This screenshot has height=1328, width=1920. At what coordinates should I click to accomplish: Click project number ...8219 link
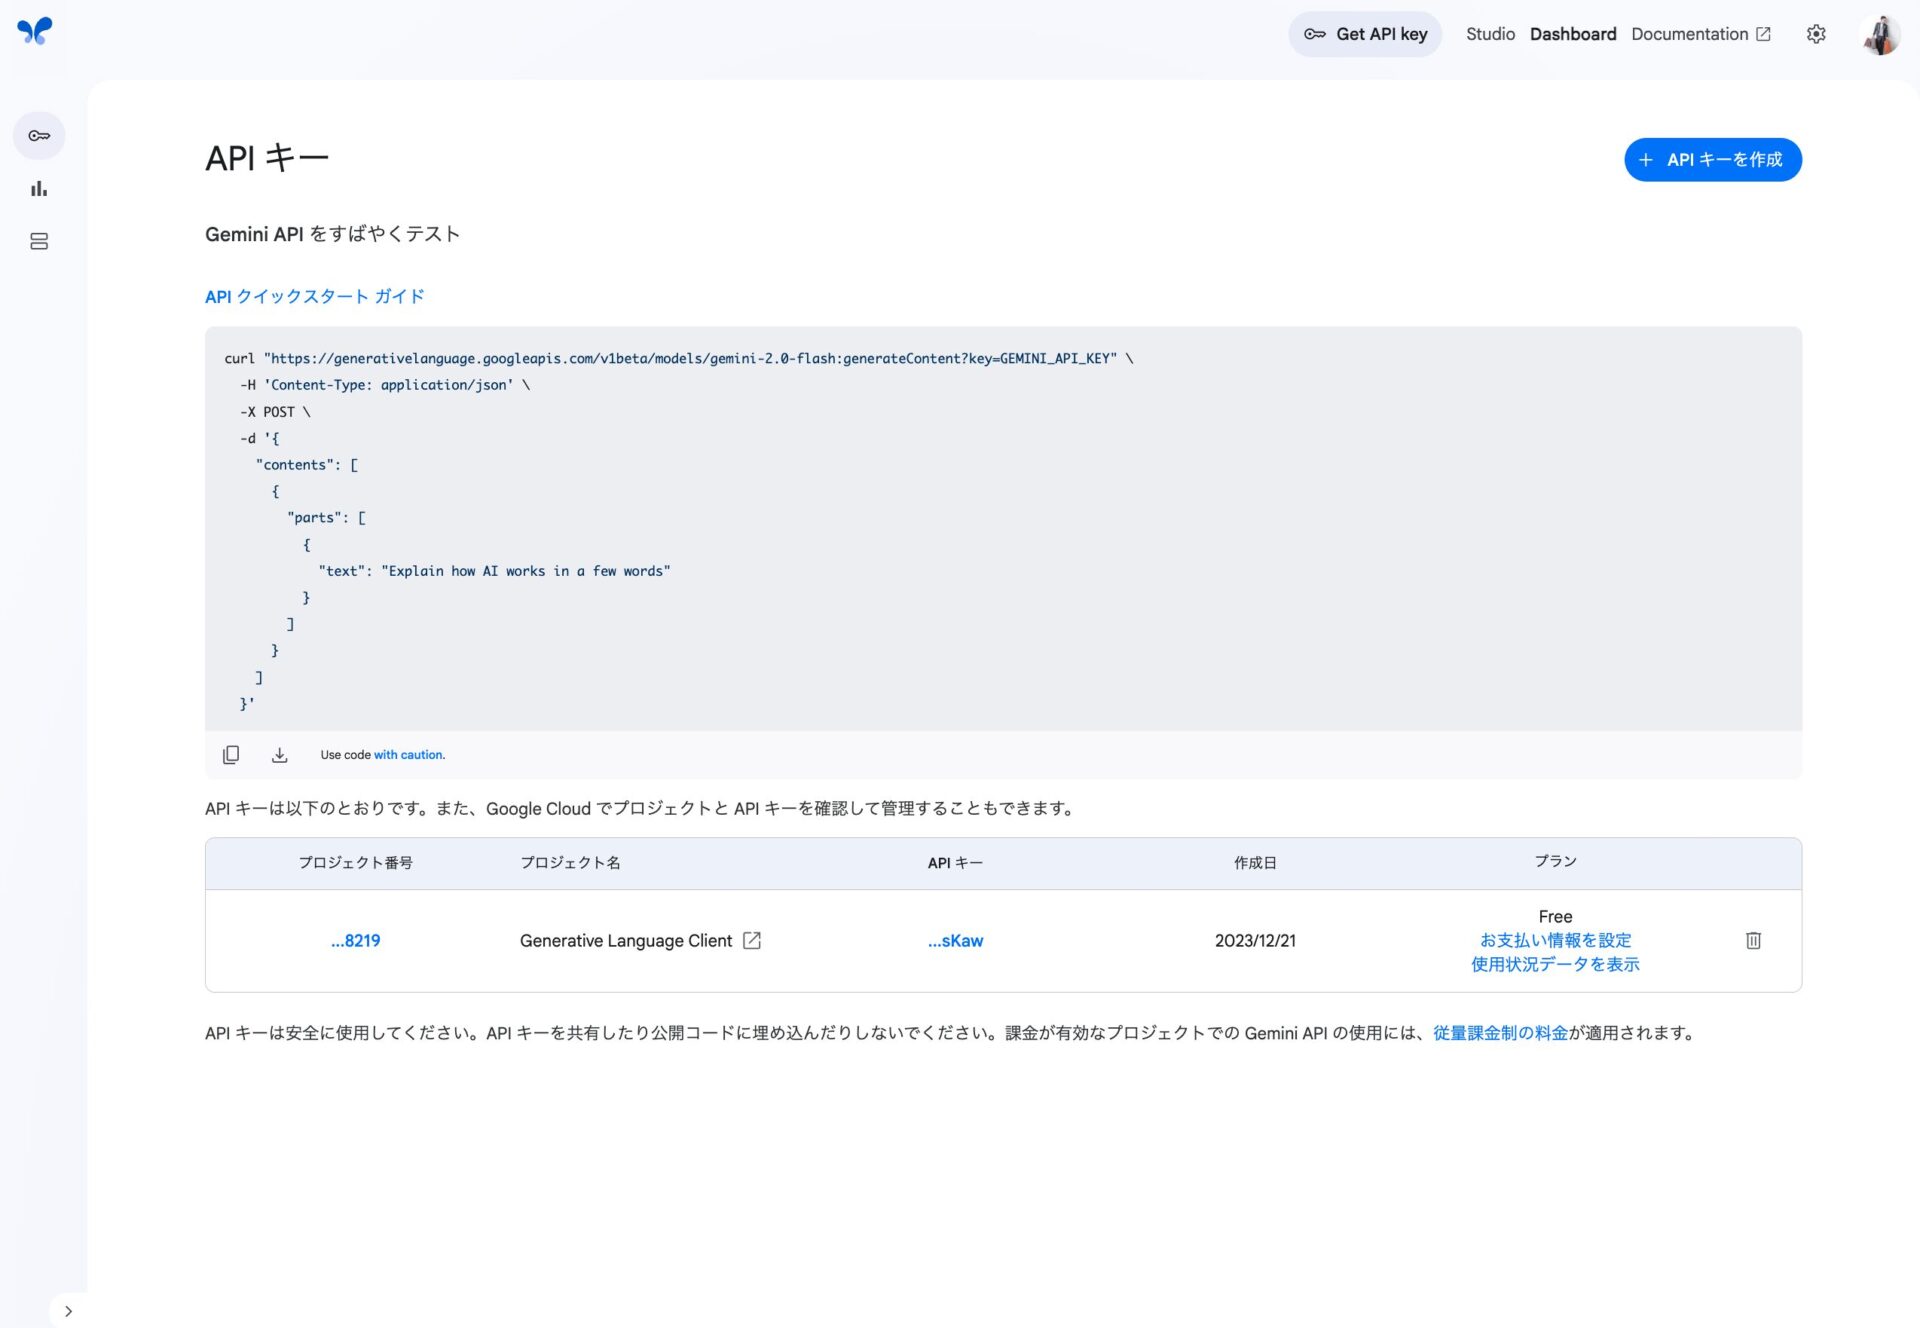point(356,941)
